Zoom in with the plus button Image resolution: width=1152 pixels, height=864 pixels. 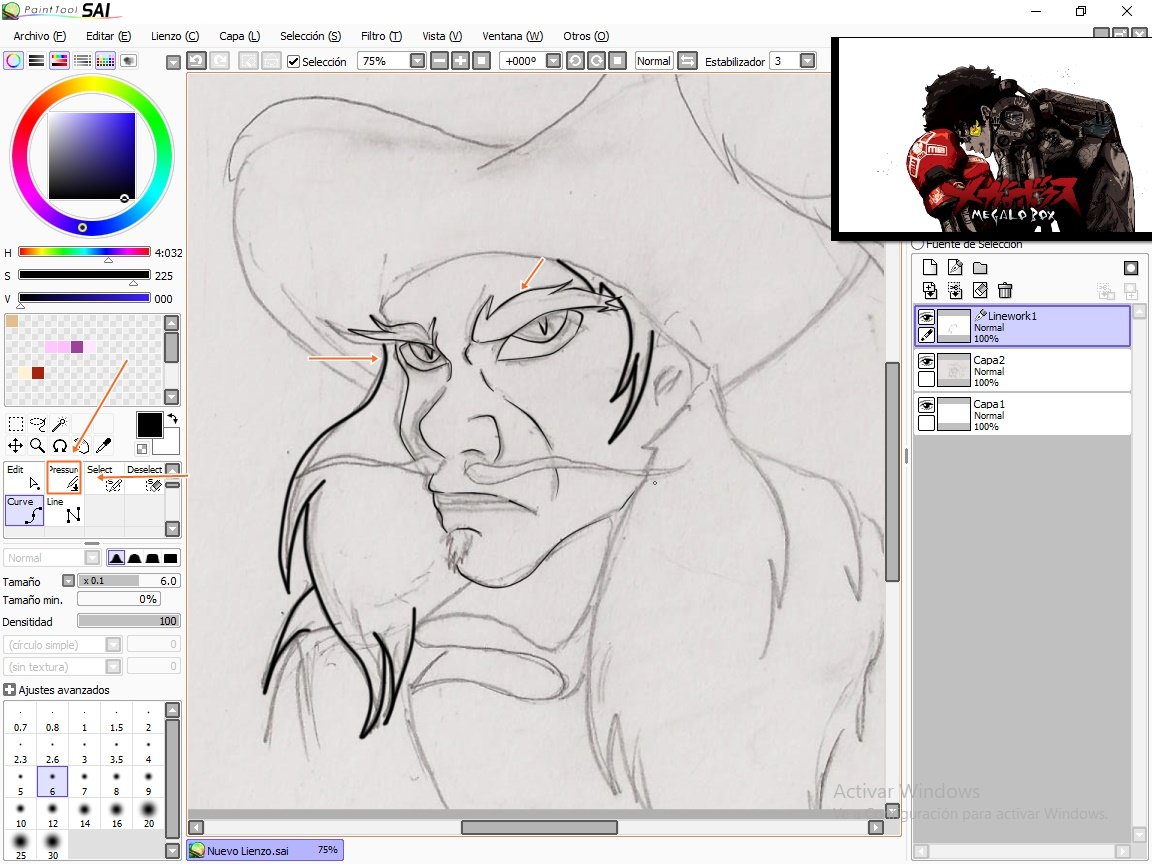pyautogui.click(x=460, y=61)
